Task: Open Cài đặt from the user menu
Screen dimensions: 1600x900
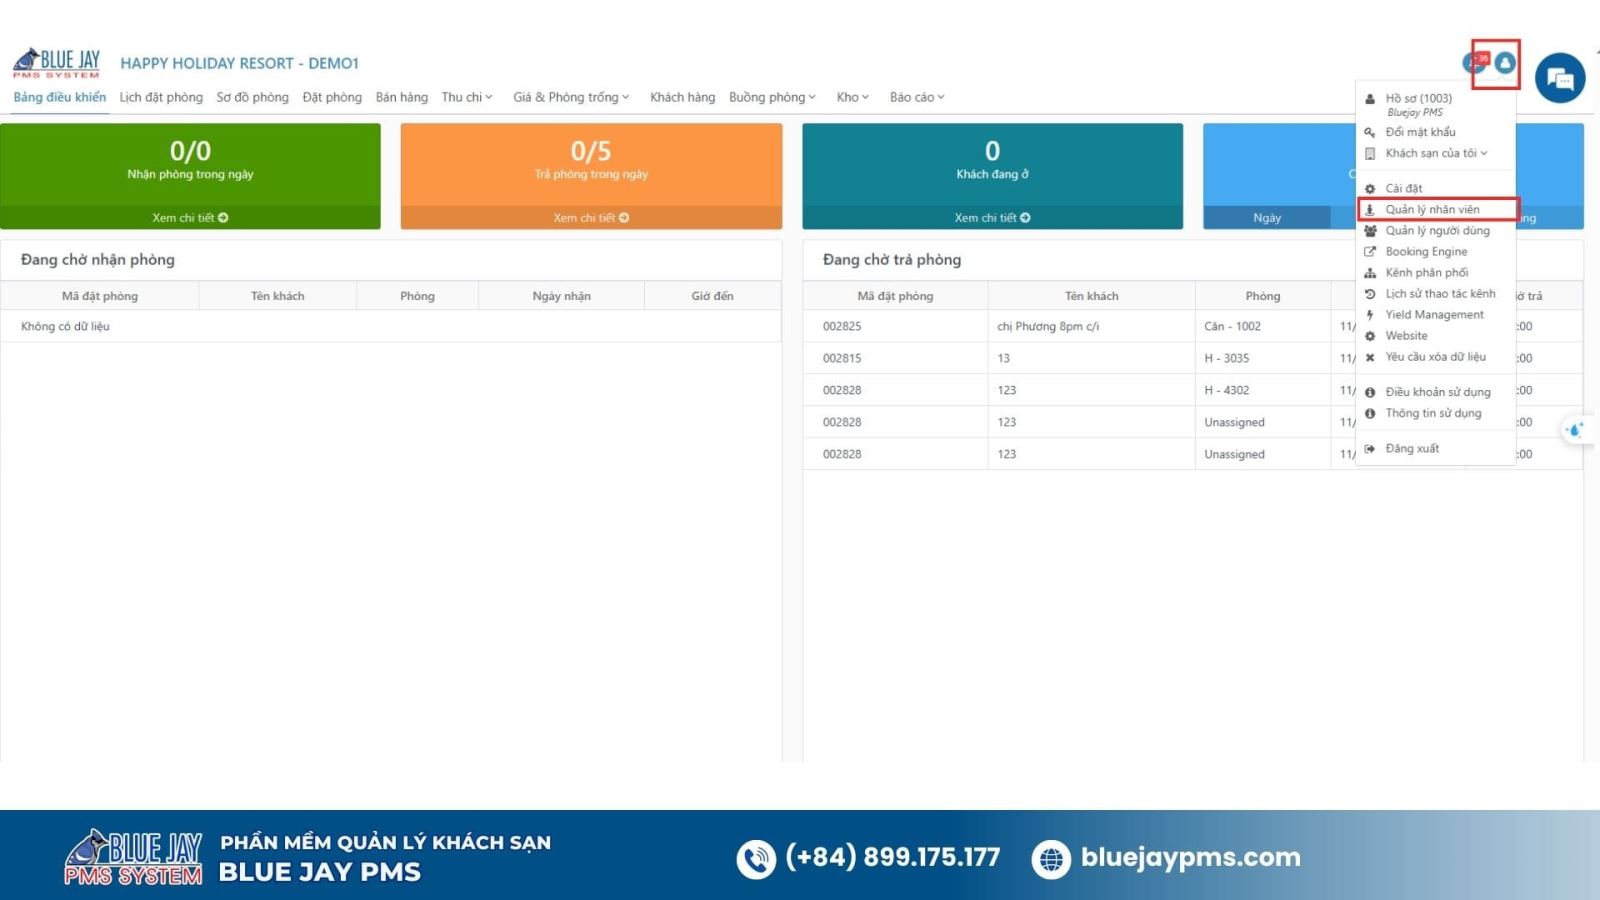Action: pyautogui.click(x=1405, y=187)
